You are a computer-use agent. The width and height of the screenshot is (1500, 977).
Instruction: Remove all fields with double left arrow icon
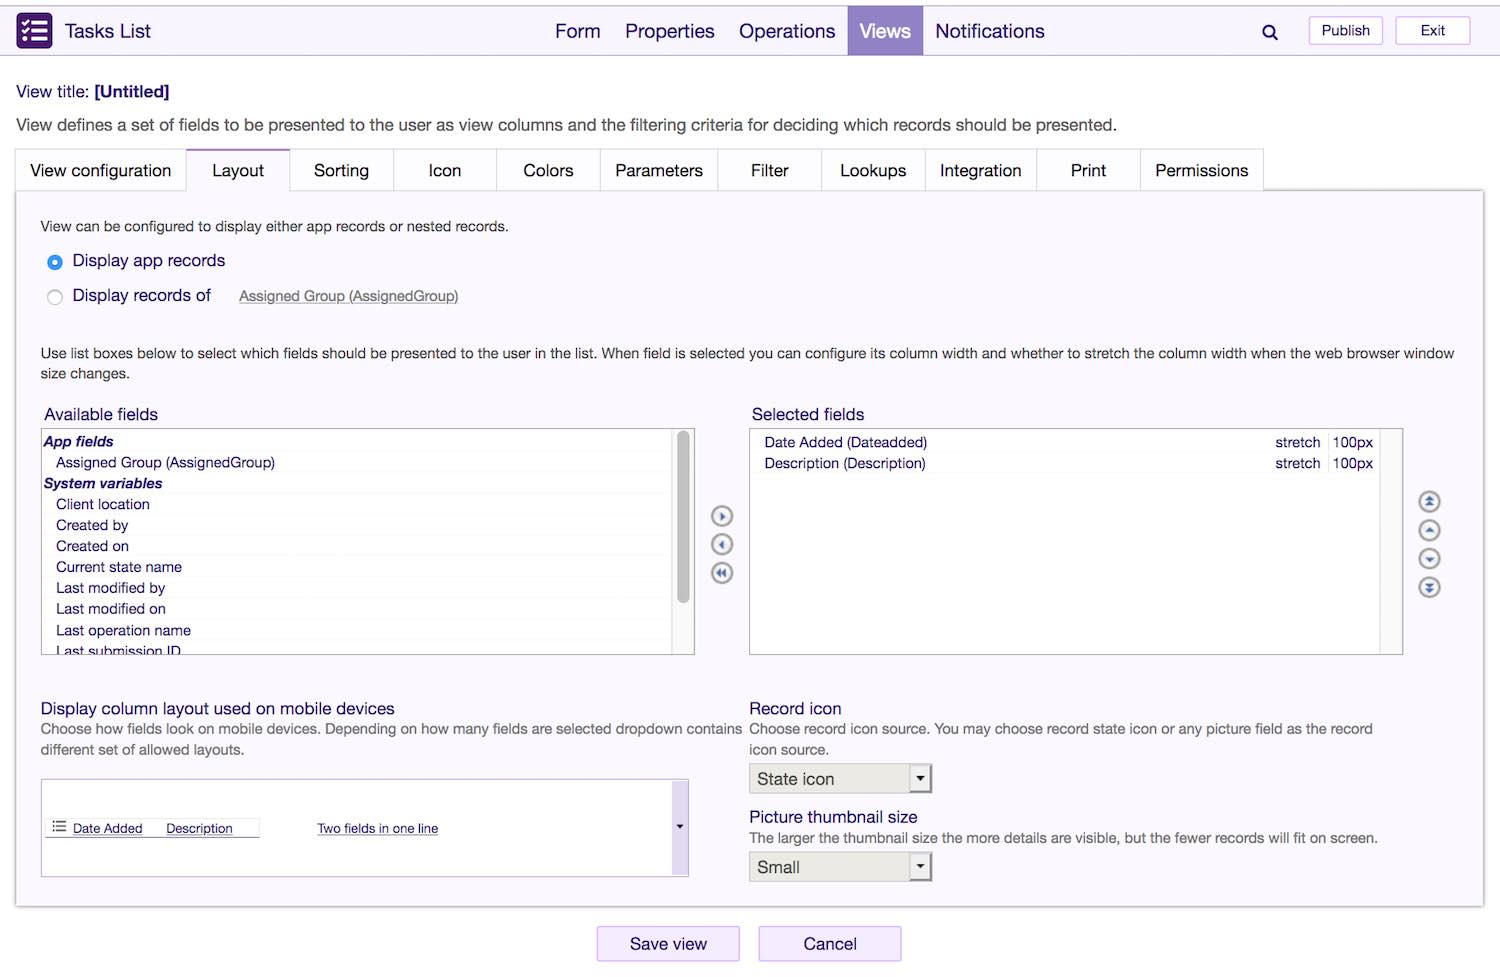tap(722, 573)
